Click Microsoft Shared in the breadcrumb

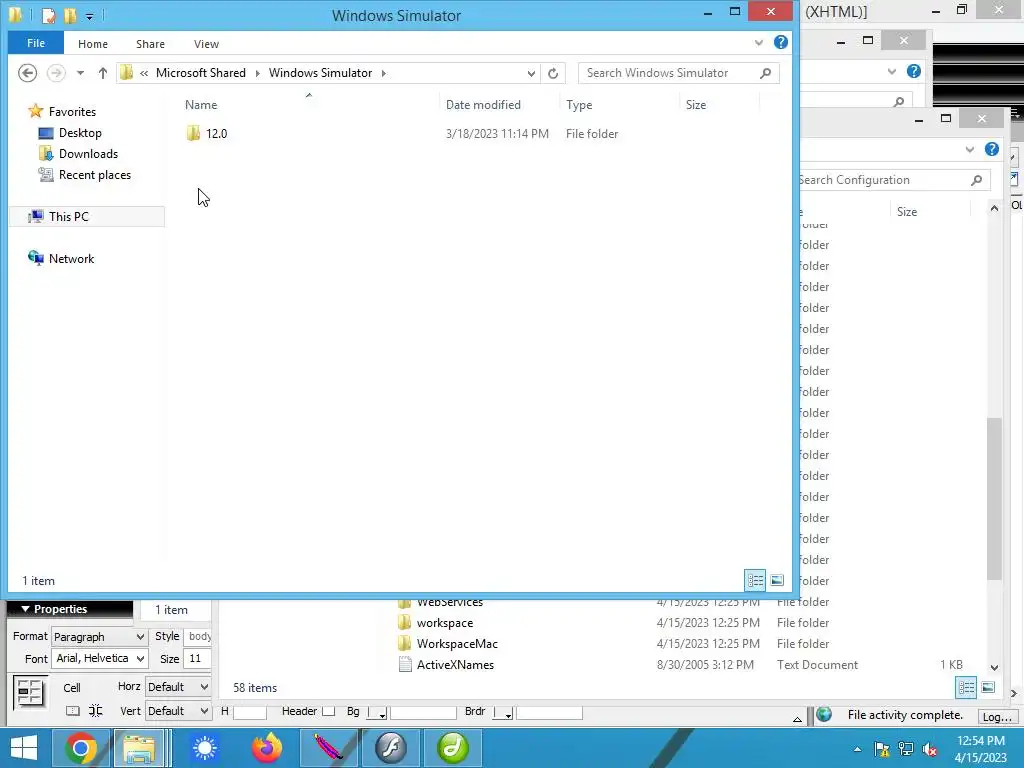pos(200,72)
